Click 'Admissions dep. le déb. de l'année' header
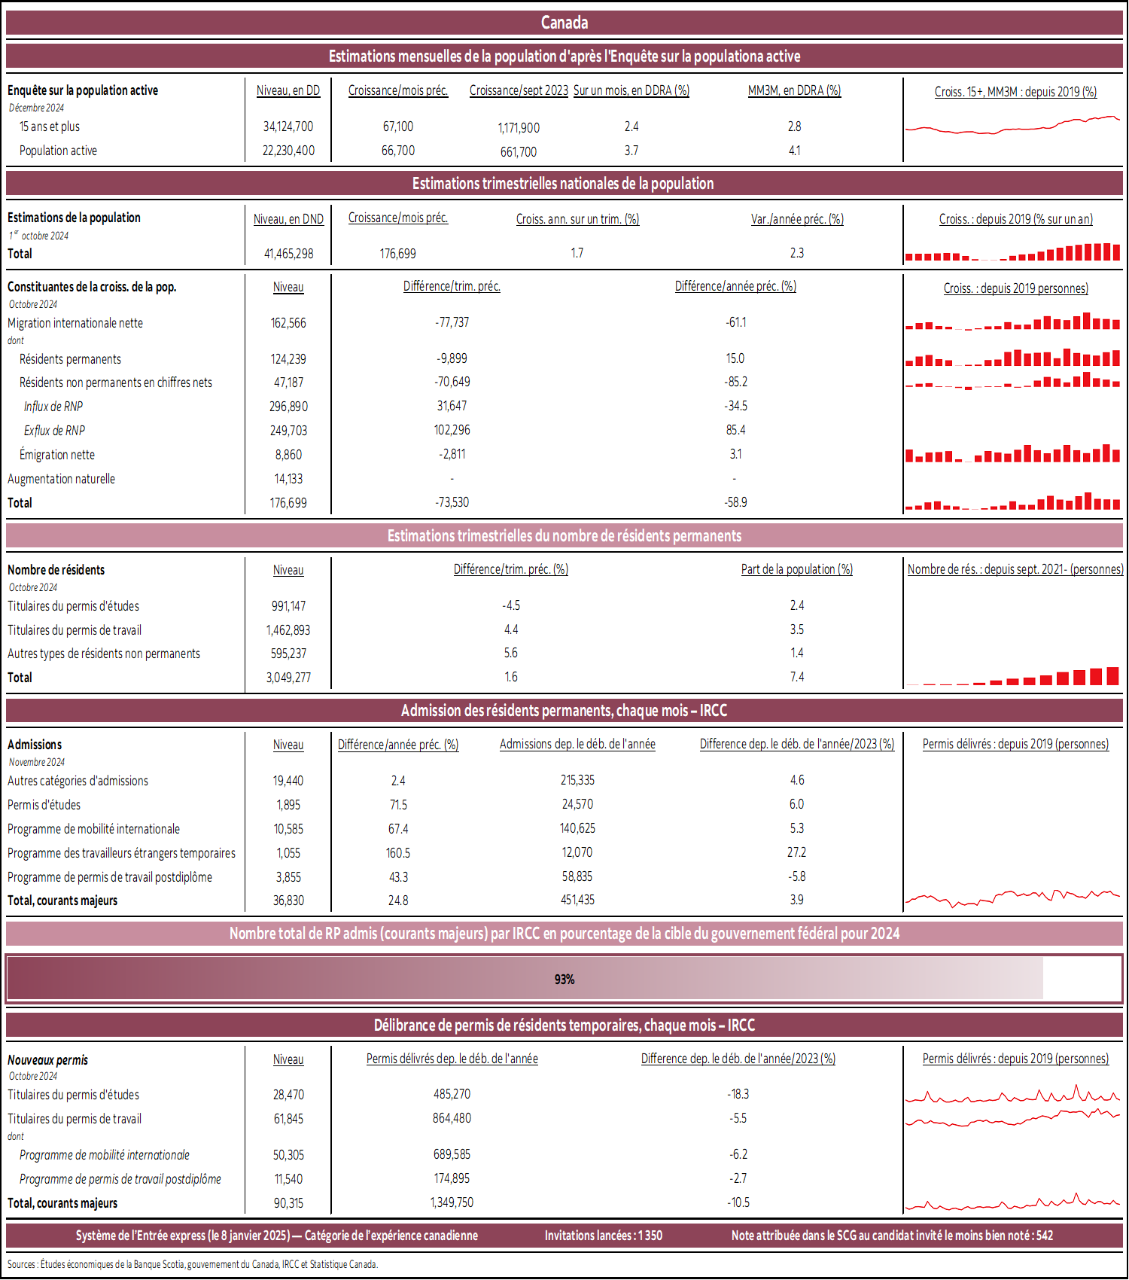This screenshot has height=1280, width=1129. [577, 744]
